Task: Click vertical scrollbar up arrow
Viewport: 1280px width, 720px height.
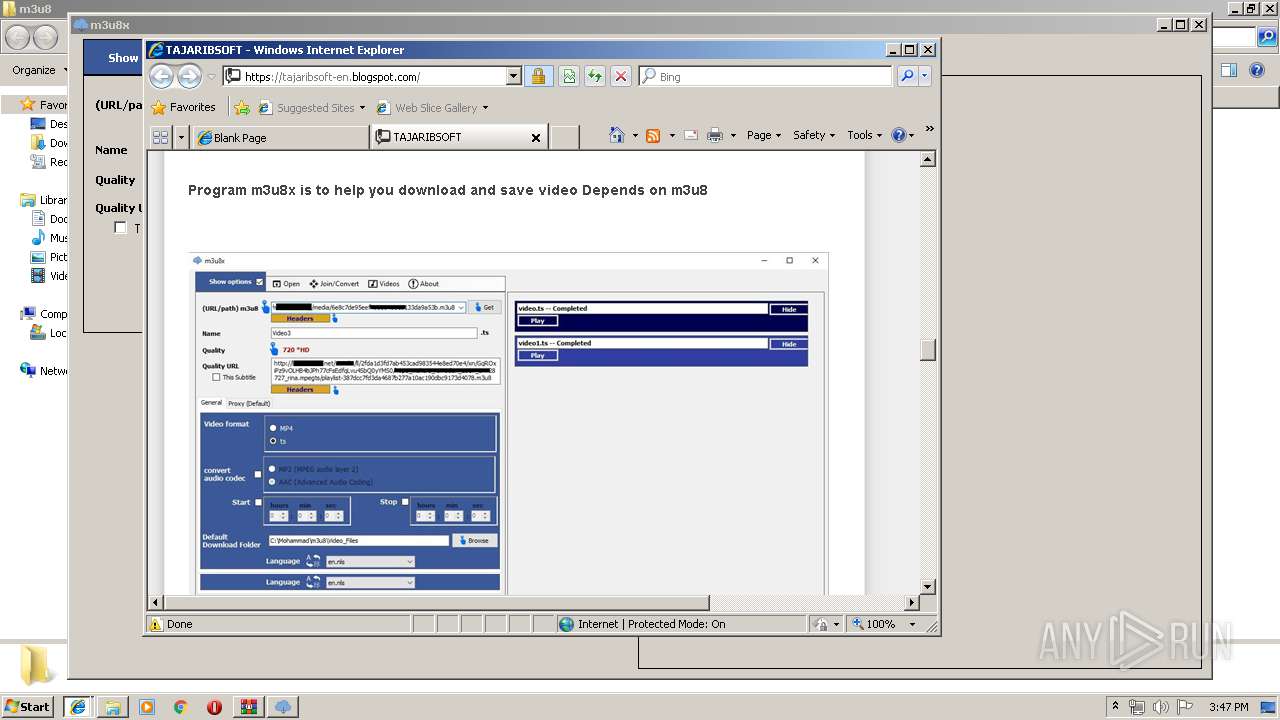Action: click(x=928, y=159)
